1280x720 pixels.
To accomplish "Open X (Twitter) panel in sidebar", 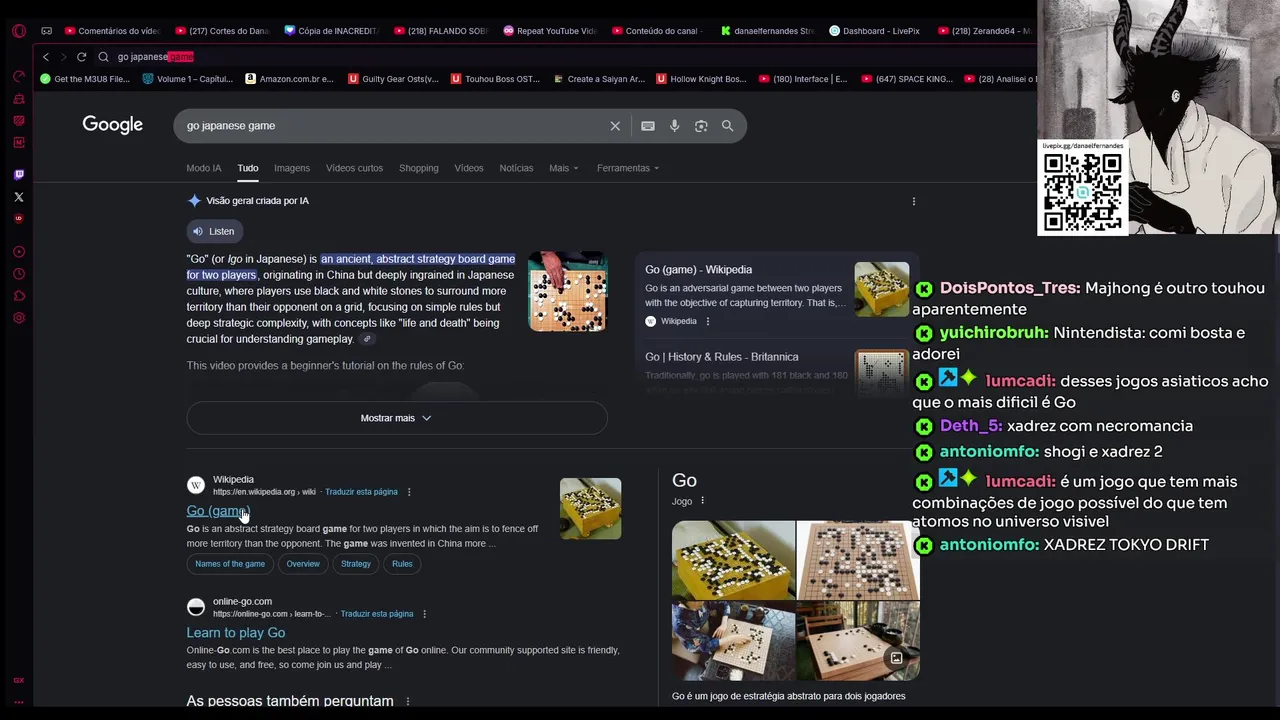I will (x=18, y=197).
